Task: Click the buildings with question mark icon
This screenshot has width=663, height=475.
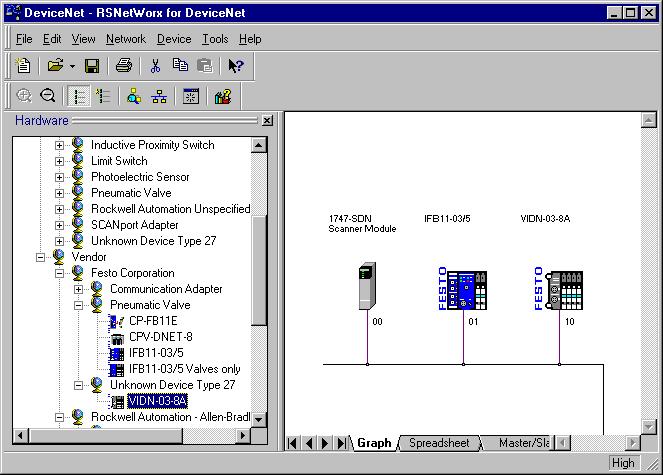Action: pos(223,96)
